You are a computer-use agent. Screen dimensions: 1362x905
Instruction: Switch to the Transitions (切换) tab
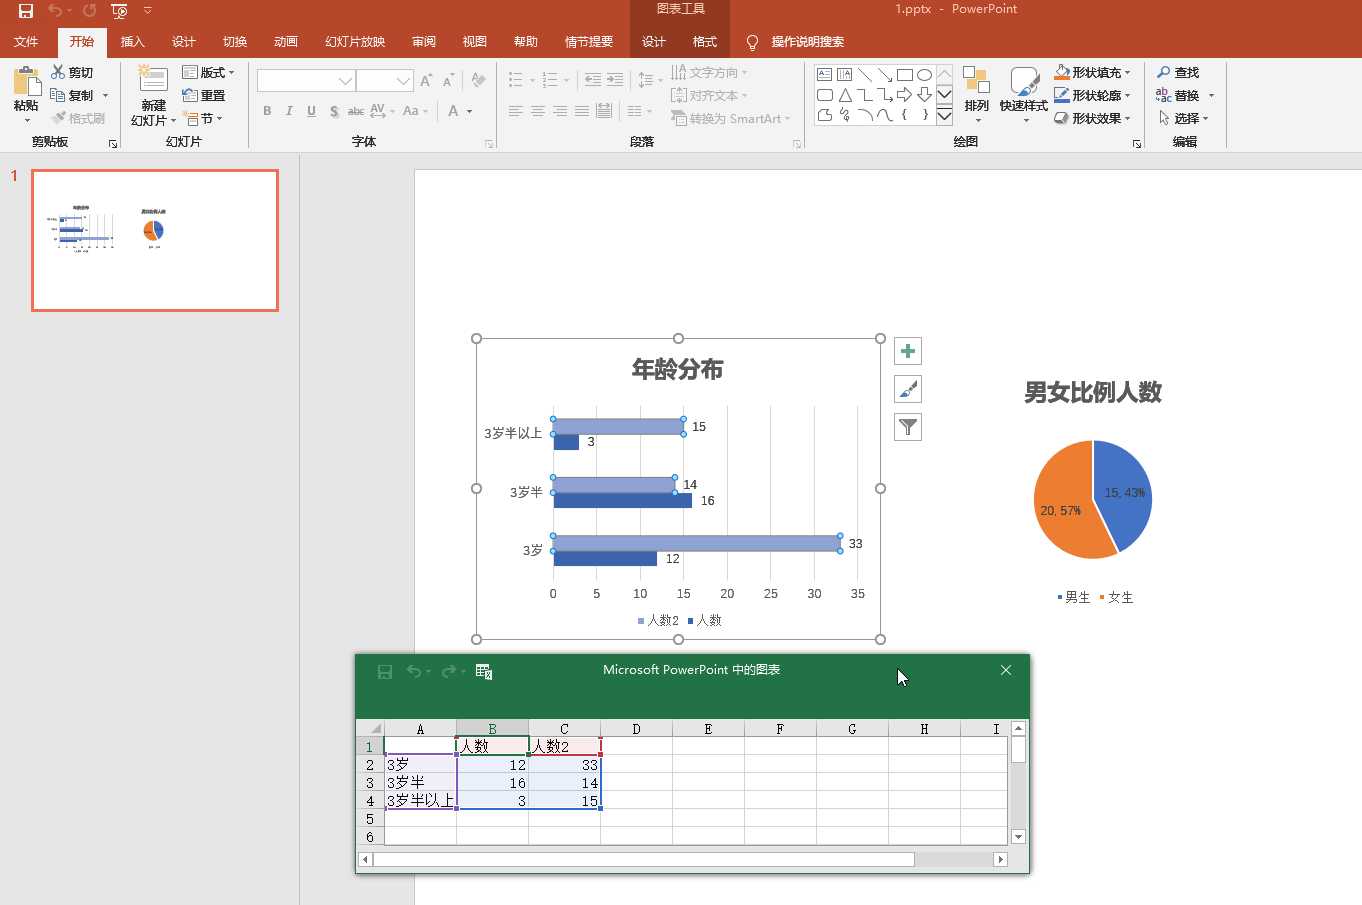click(235, 42)
